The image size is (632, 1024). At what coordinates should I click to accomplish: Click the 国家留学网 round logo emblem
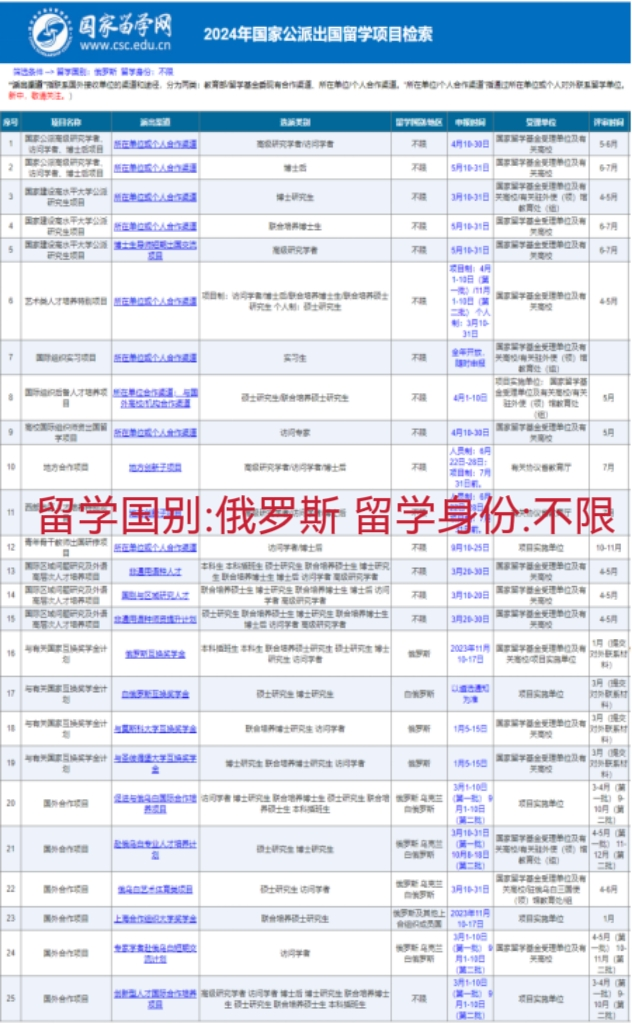[x=50, y=32]
